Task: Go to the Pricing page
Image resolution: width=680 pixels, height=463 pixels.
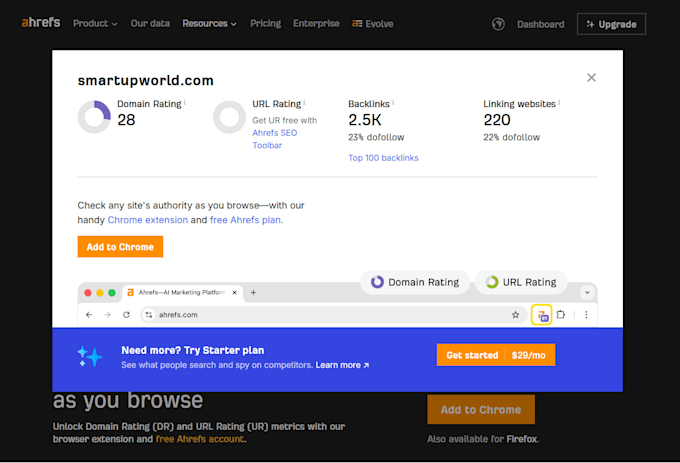Action: pyautogui.click(x=265, y=23)
